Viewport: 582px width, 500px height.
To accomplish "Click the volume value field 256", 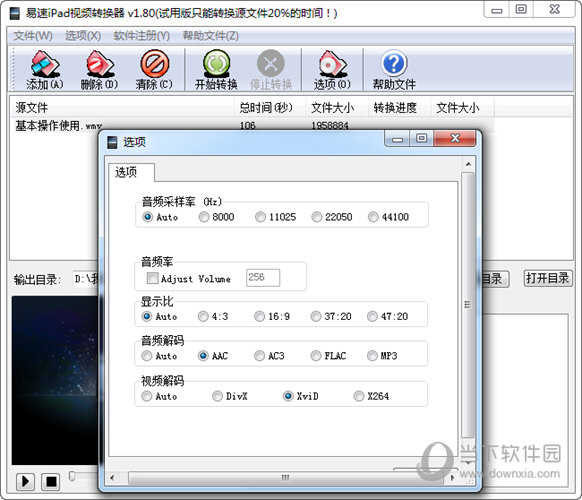I will pos(263,278).
